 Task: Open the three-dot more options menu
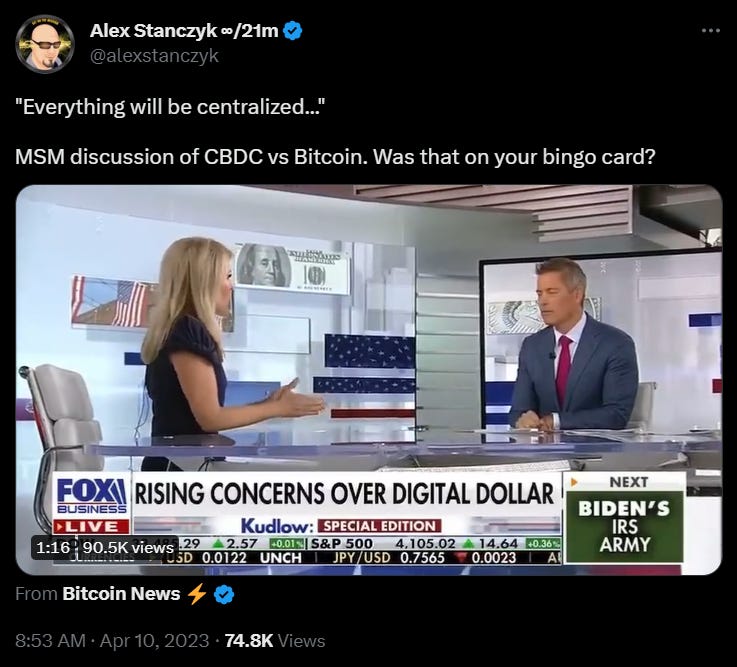(x=710, y=31)
